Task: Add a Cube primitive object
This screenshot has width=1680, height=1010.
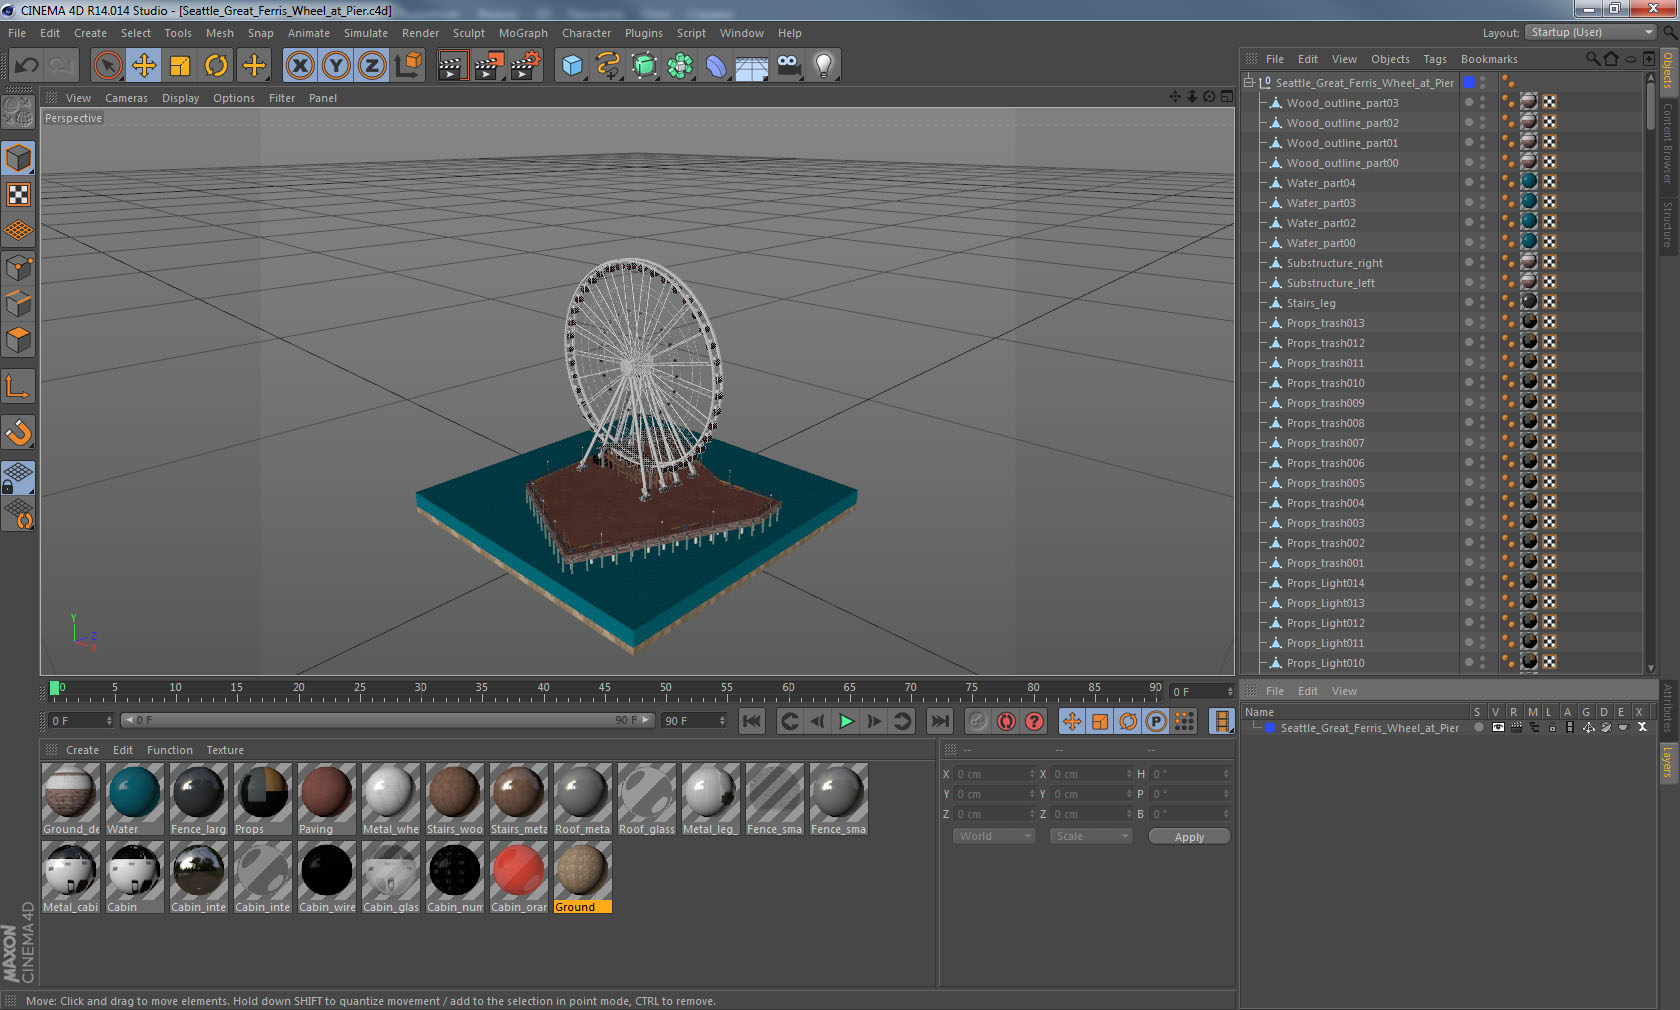Action: (x=572, y=66)
